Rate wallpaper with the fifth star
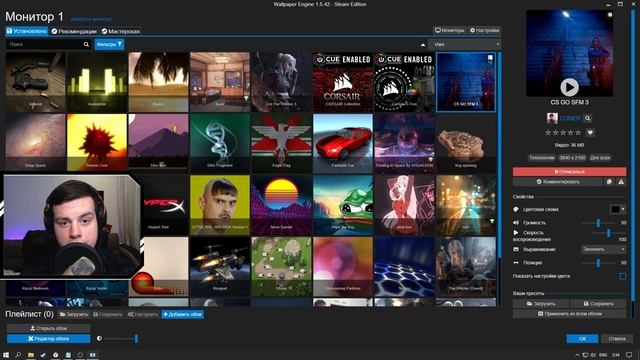The height and width of the screenshot is (360, 640). (x=578, y=133)
